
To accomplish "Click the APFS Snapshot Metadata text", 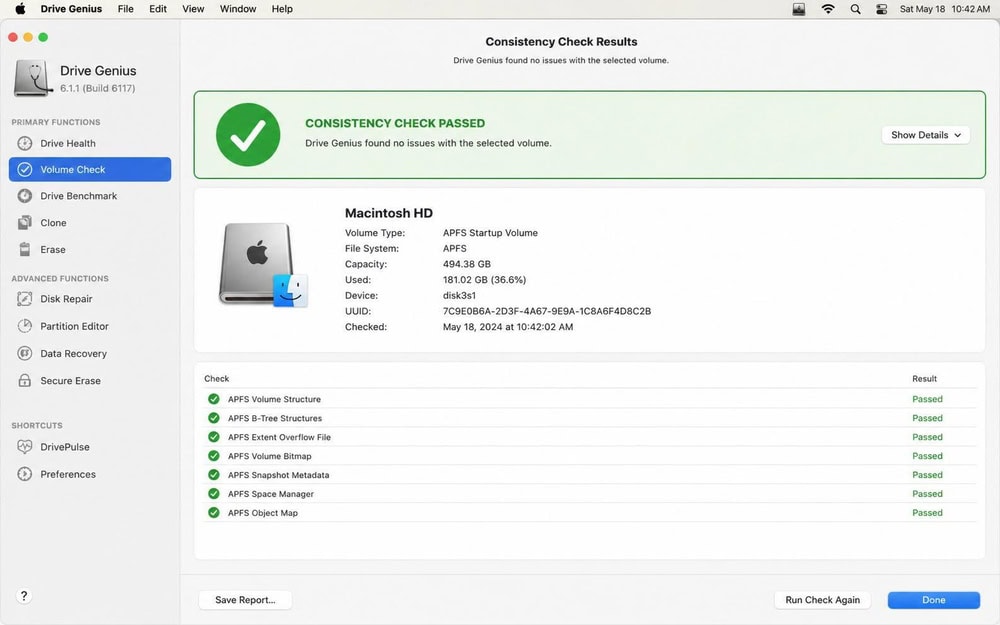I will tap(279, 475).
